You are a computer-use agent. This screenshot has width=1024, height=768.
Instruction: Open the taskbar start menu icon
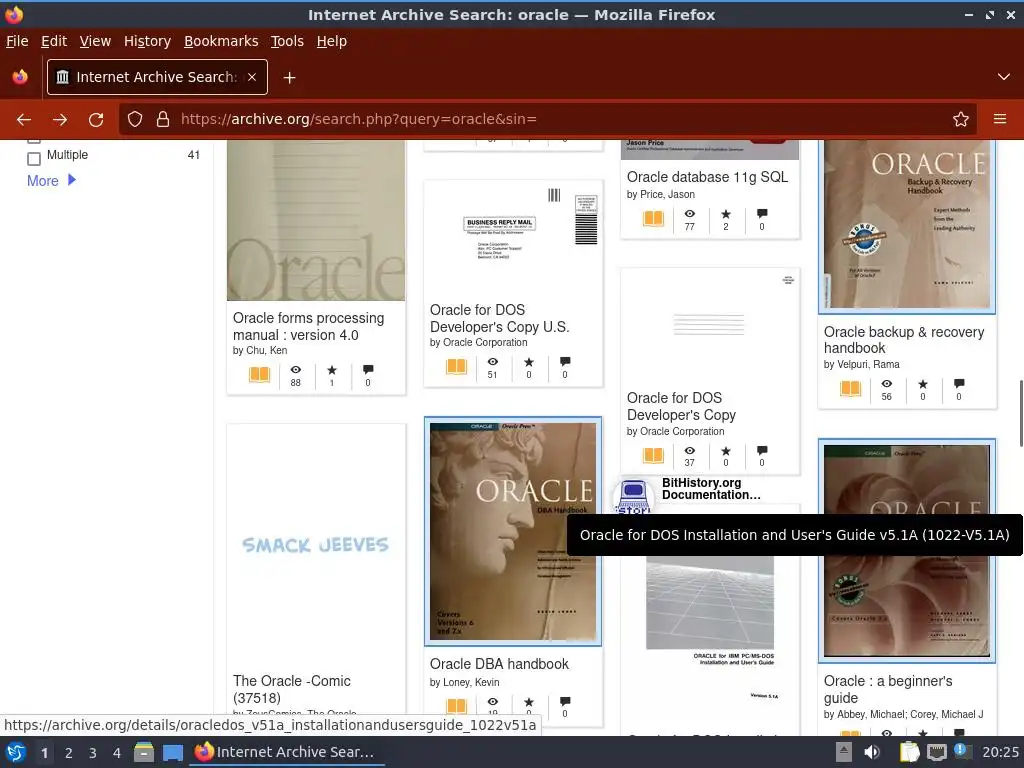click(16, 752)
